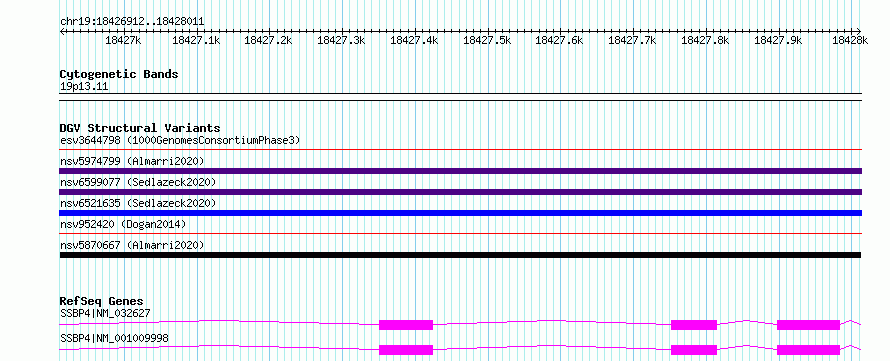This screenshot has width=890, height=361.
Task: Click the 18427.1k ruler tick label
Action: point(196,40)
